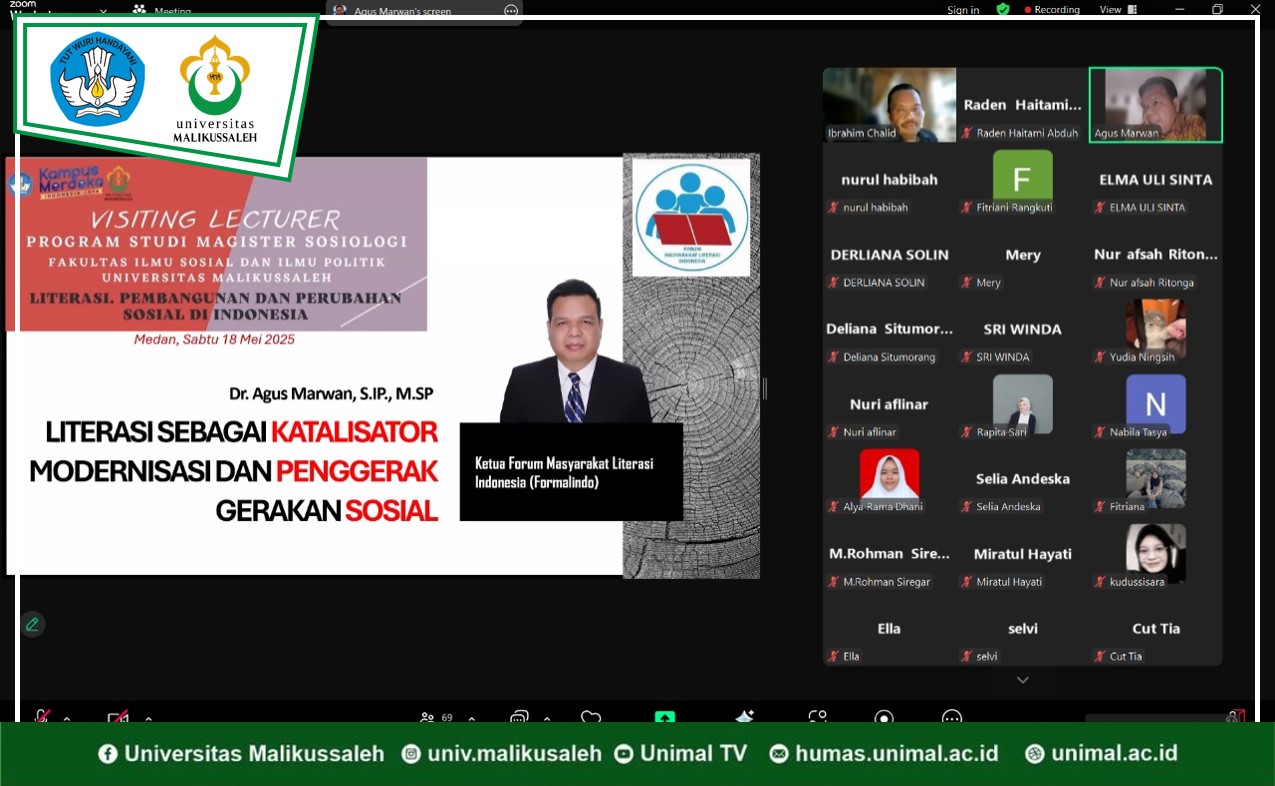The image size is (1275, 786).
Task: Click the Reactions heart icon
Action: 591,717
